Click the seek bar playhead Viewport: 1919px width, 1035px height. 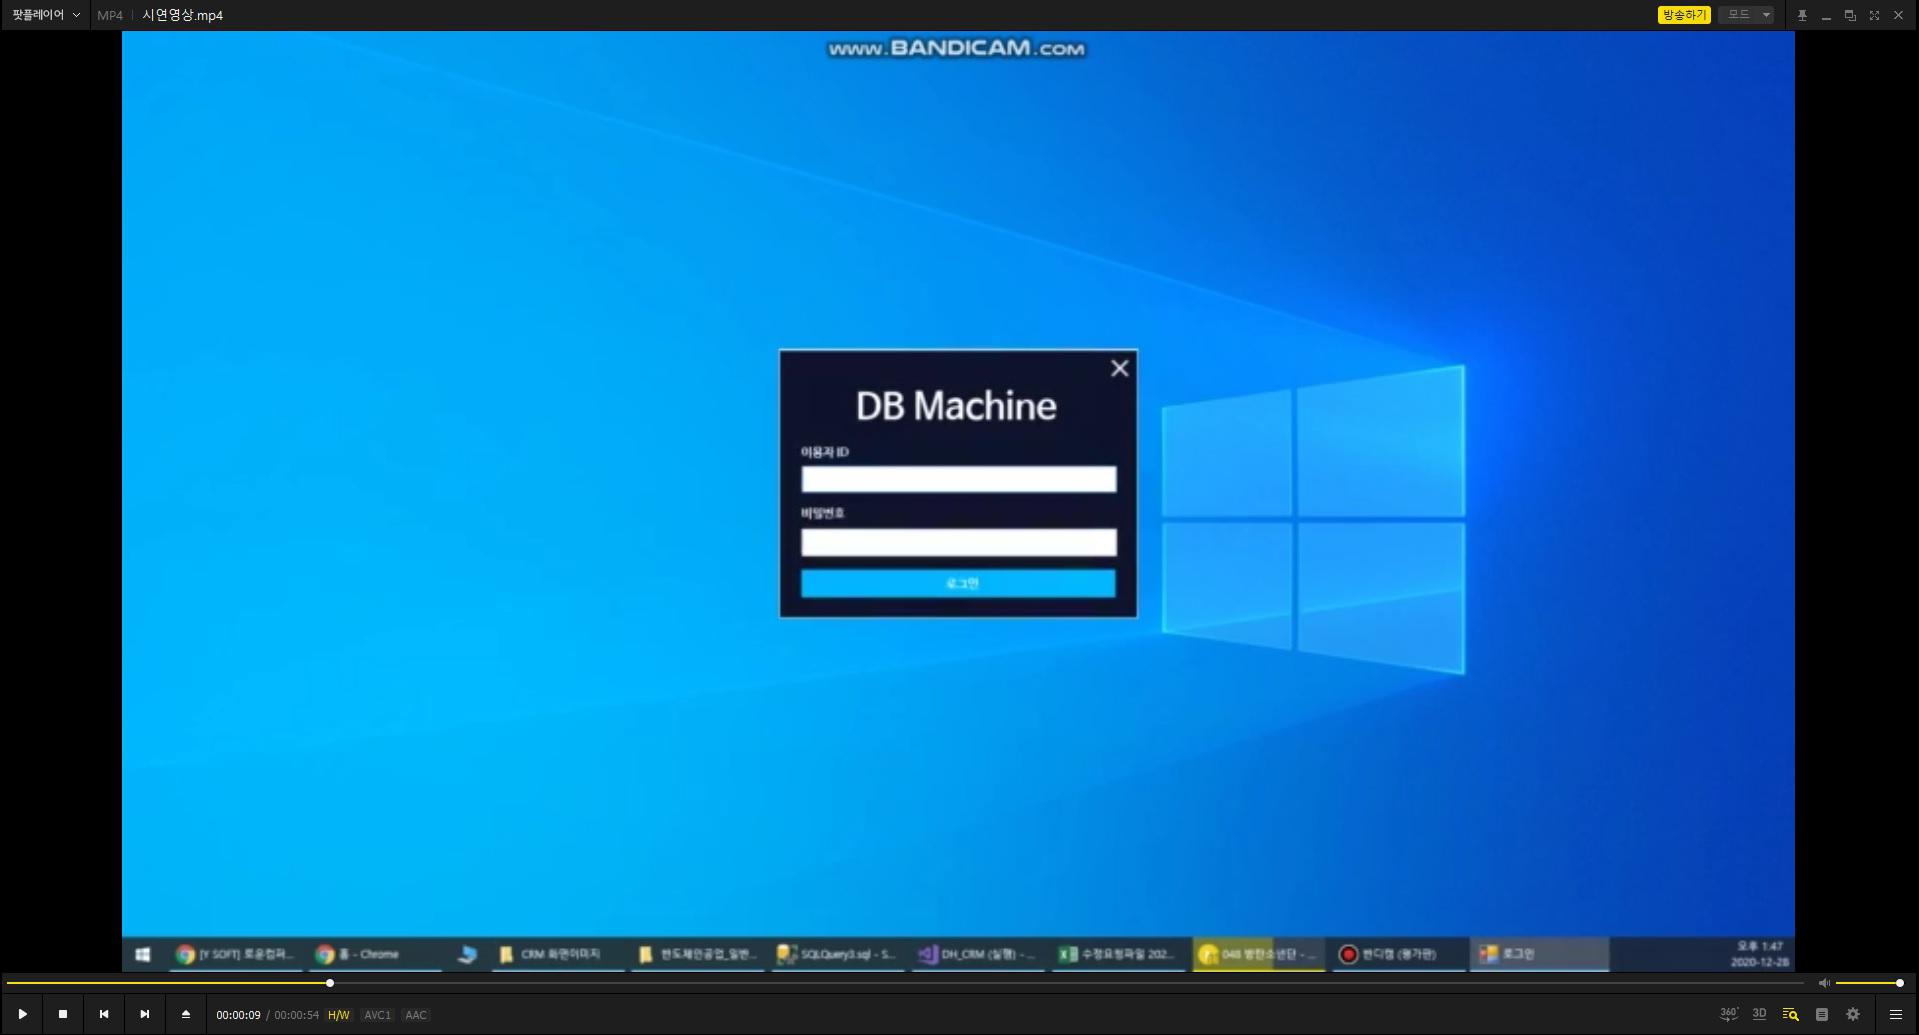pyautogui.click(x=330, y=983)
